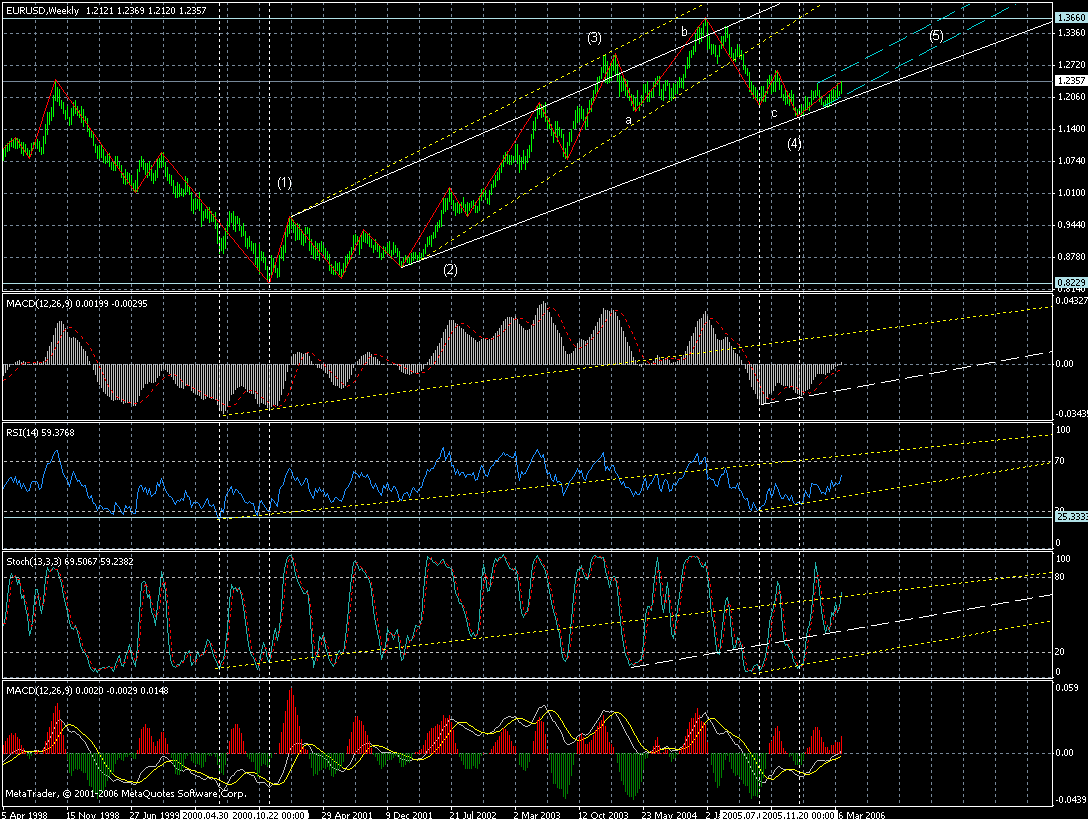Select Elliott wave label (4)
The height and width of the screenshot is (819, 1088).
click(x=794, y=144)
